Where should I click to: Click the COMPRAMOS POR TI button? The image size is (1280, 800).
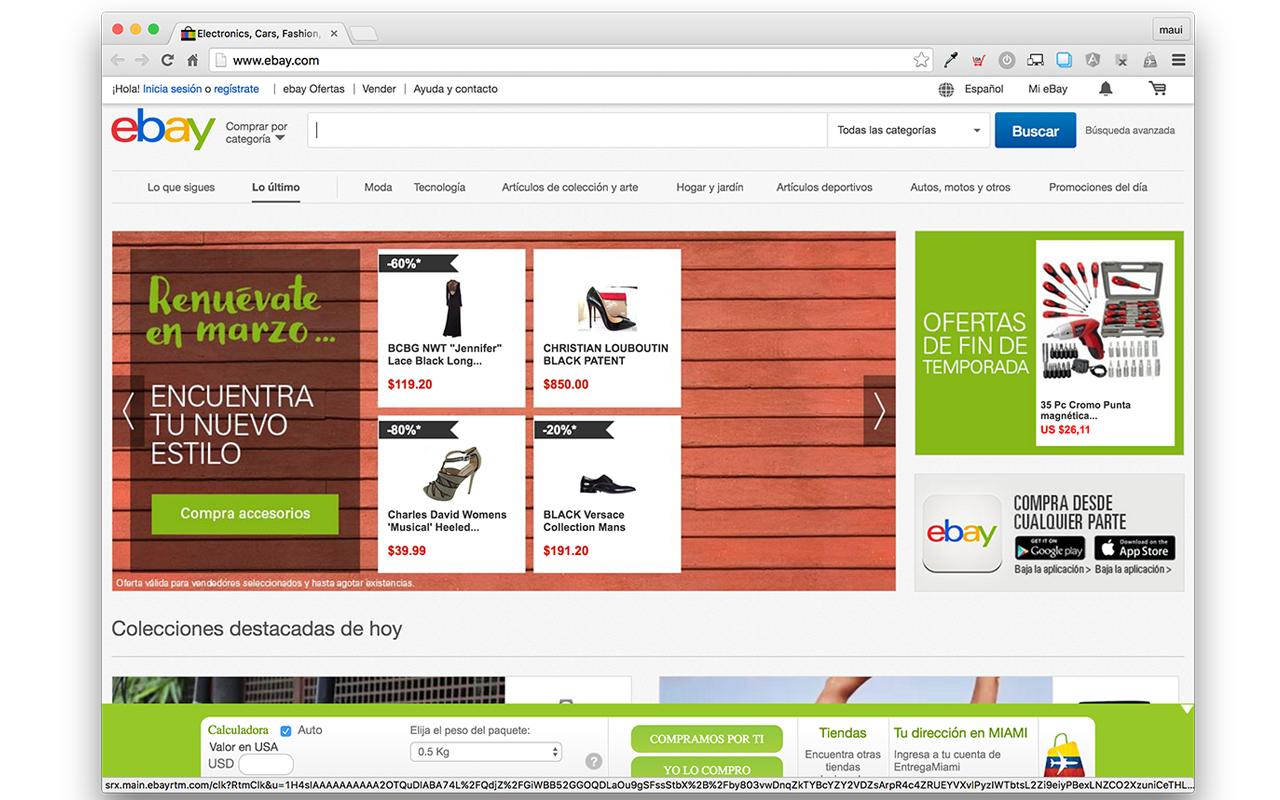[x=707, y=739]
